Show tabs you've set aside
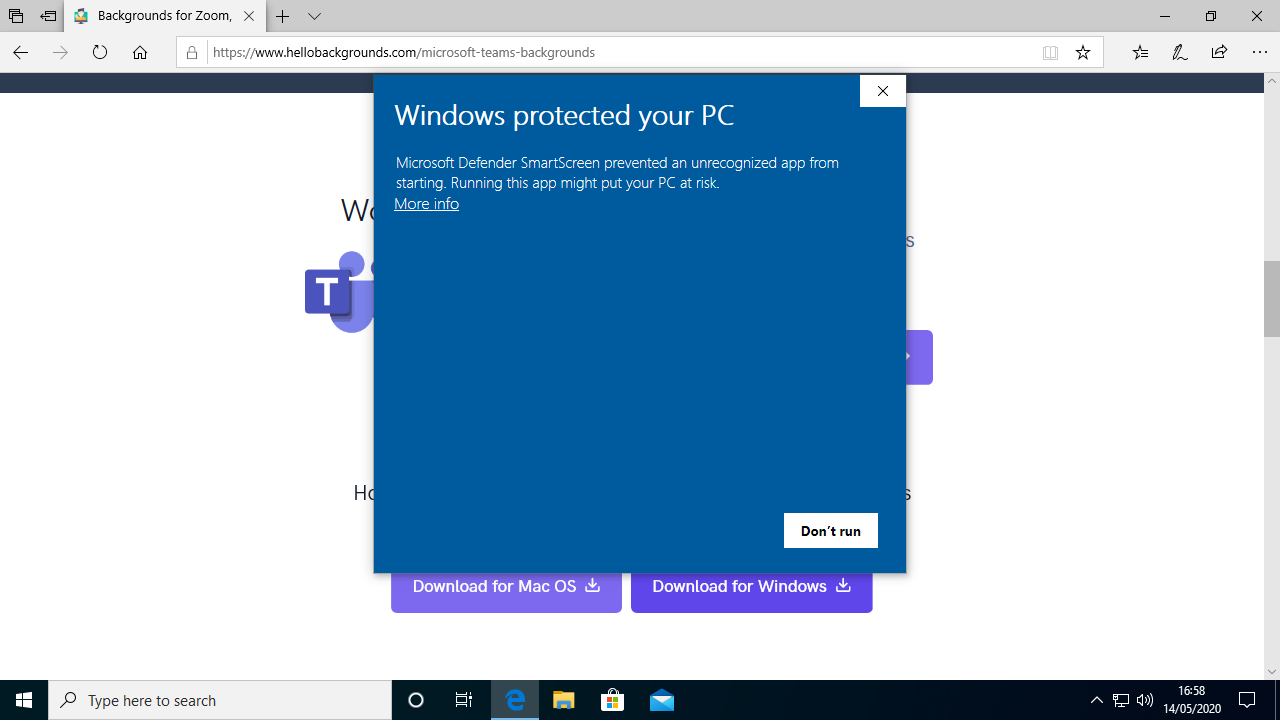Viewport: 1280px width, 720px height. pyautogui.click(x=16, y=16)
